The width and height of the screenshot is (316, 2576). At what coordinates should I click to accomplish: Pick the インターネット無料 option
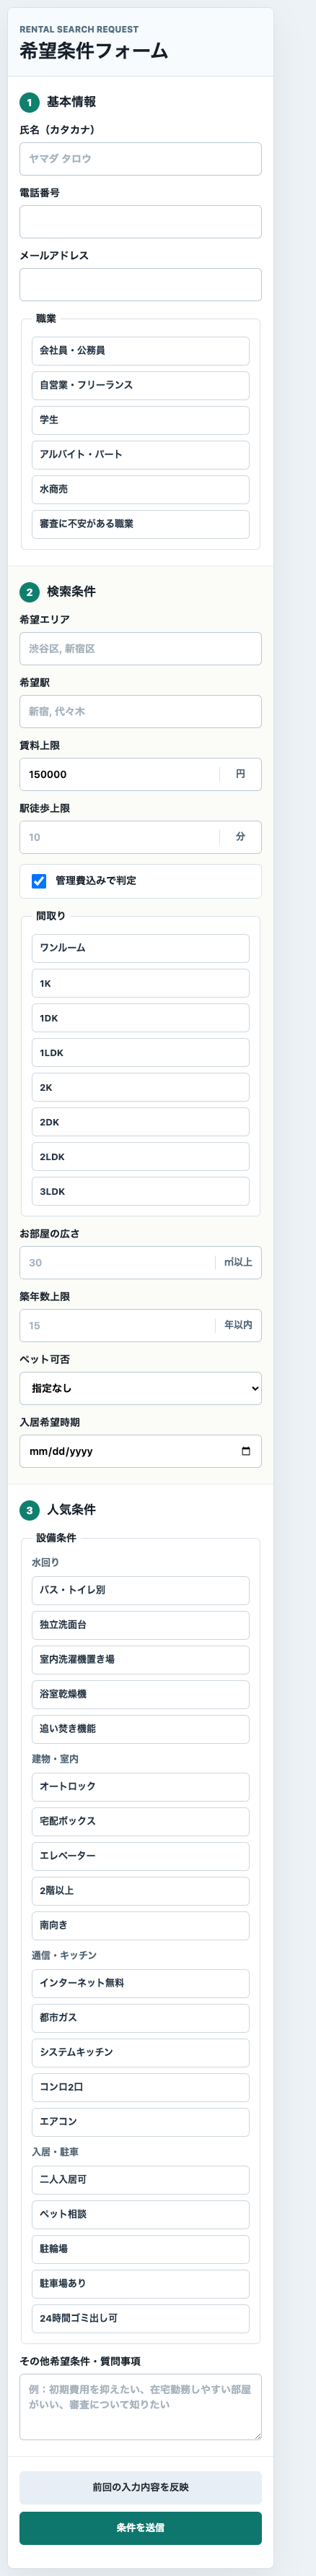[x=140, y=1983]
